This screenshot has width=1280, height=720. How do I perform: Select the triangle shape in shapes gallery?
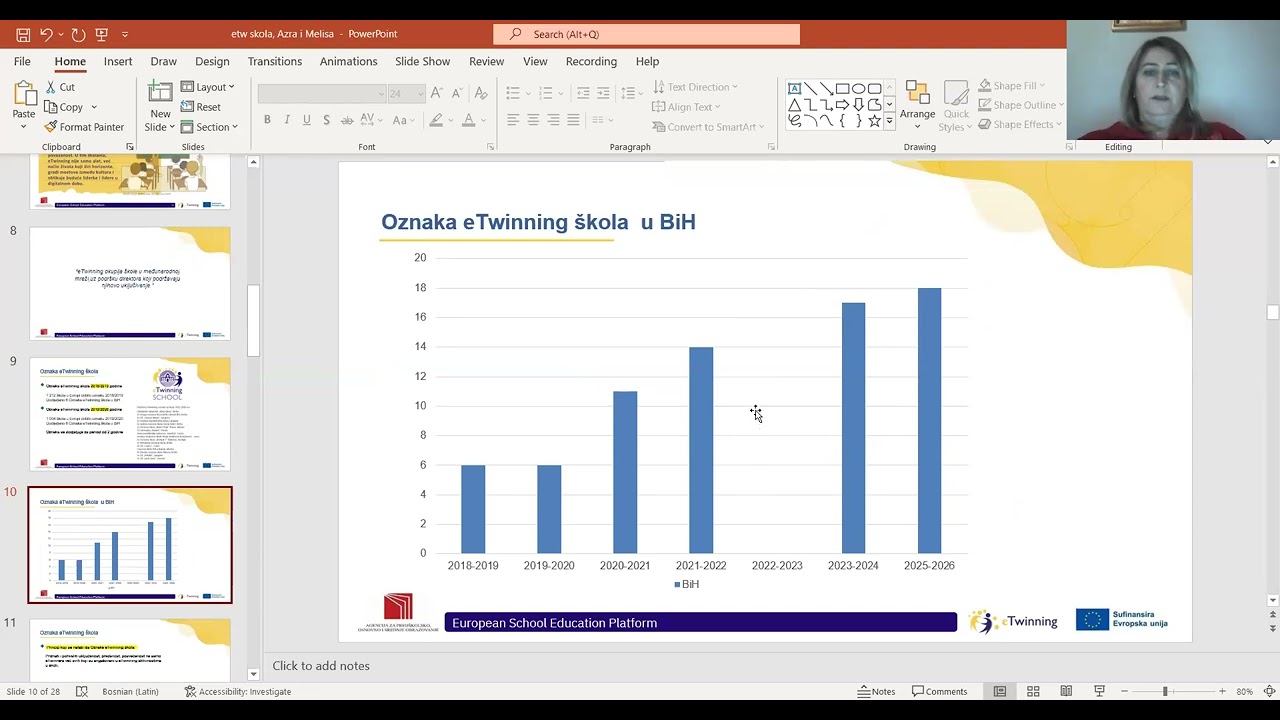[795, 104]
